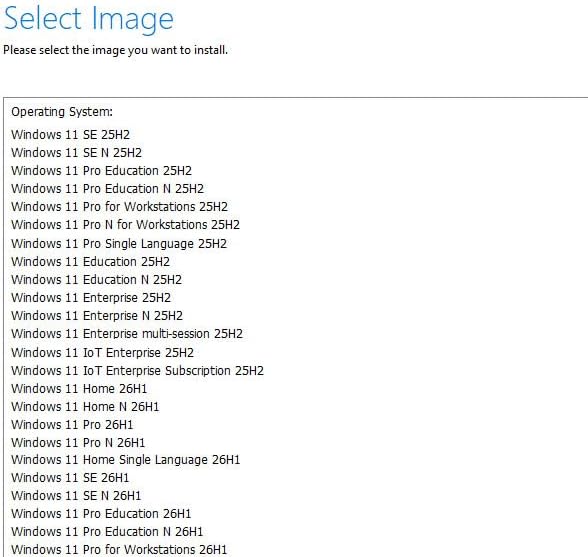This screenshot has width=588, height=557.
Task: Click Windows 11 Home N 26H1
Action: [86, 407]
